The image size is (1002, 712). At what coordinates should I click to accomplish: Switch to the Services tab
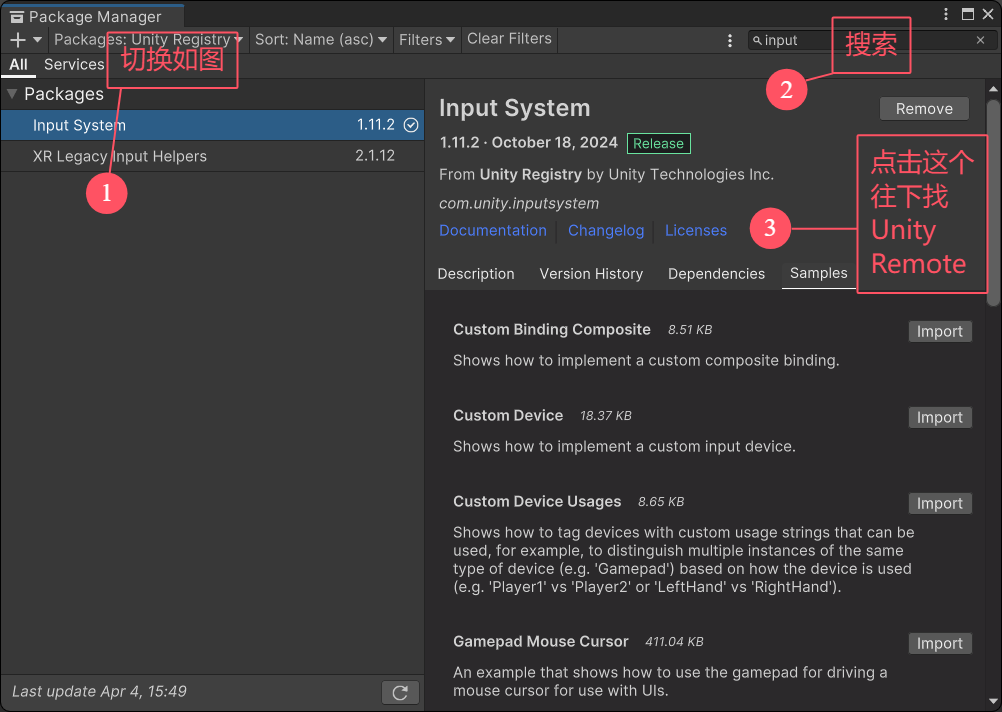coord(74,65)
